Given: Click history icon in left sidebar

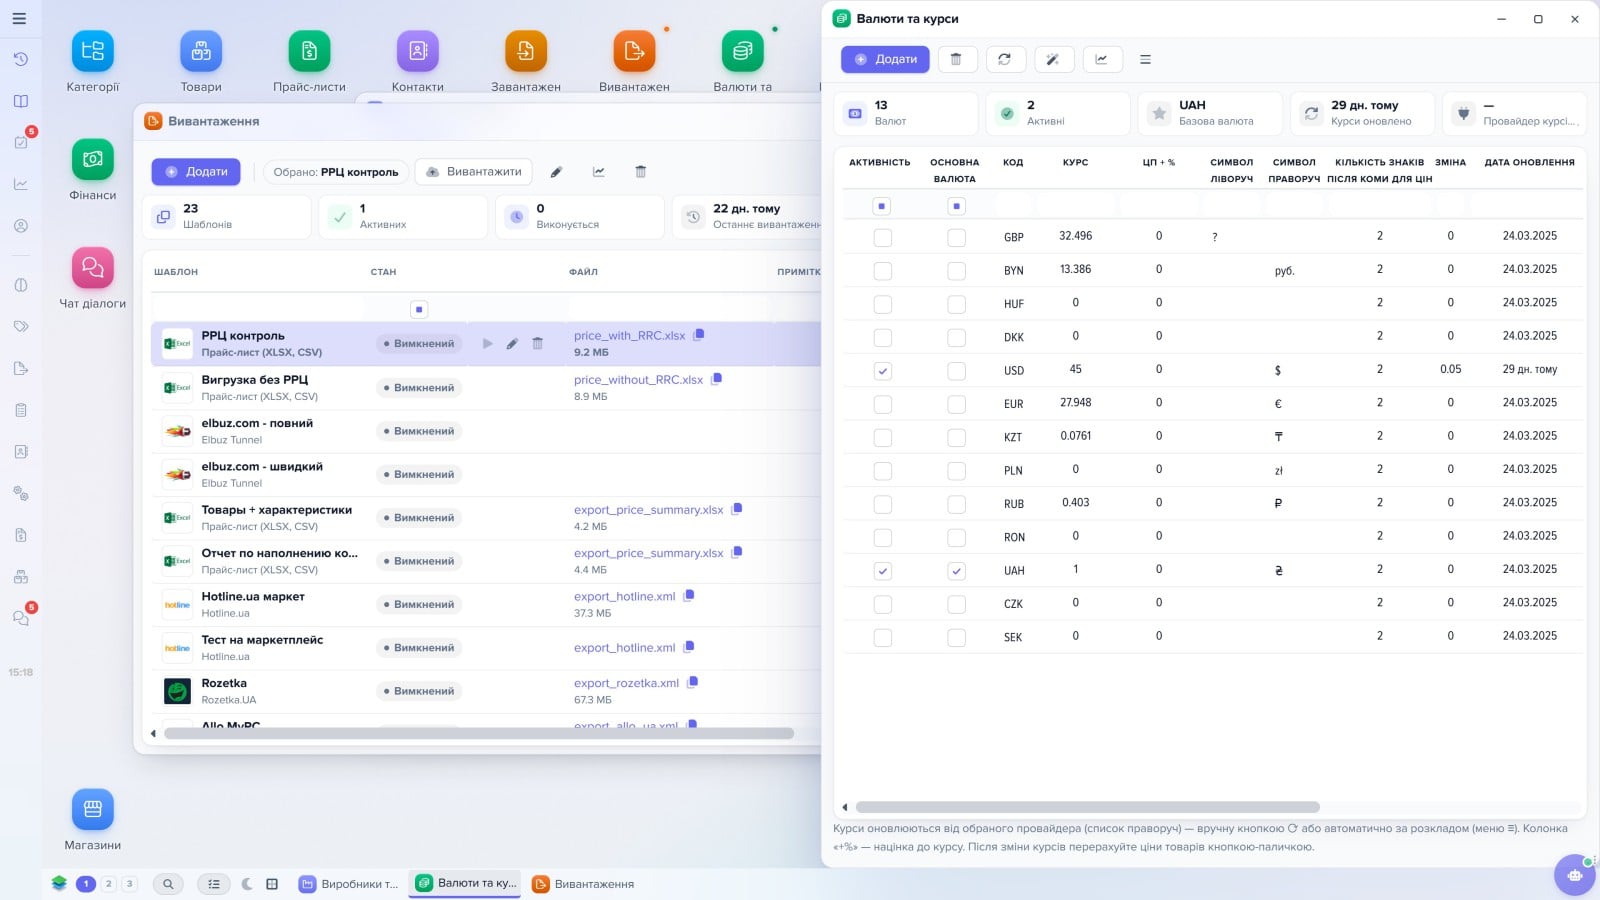Looking at the screenshot, I should click(x=20, y=59).
